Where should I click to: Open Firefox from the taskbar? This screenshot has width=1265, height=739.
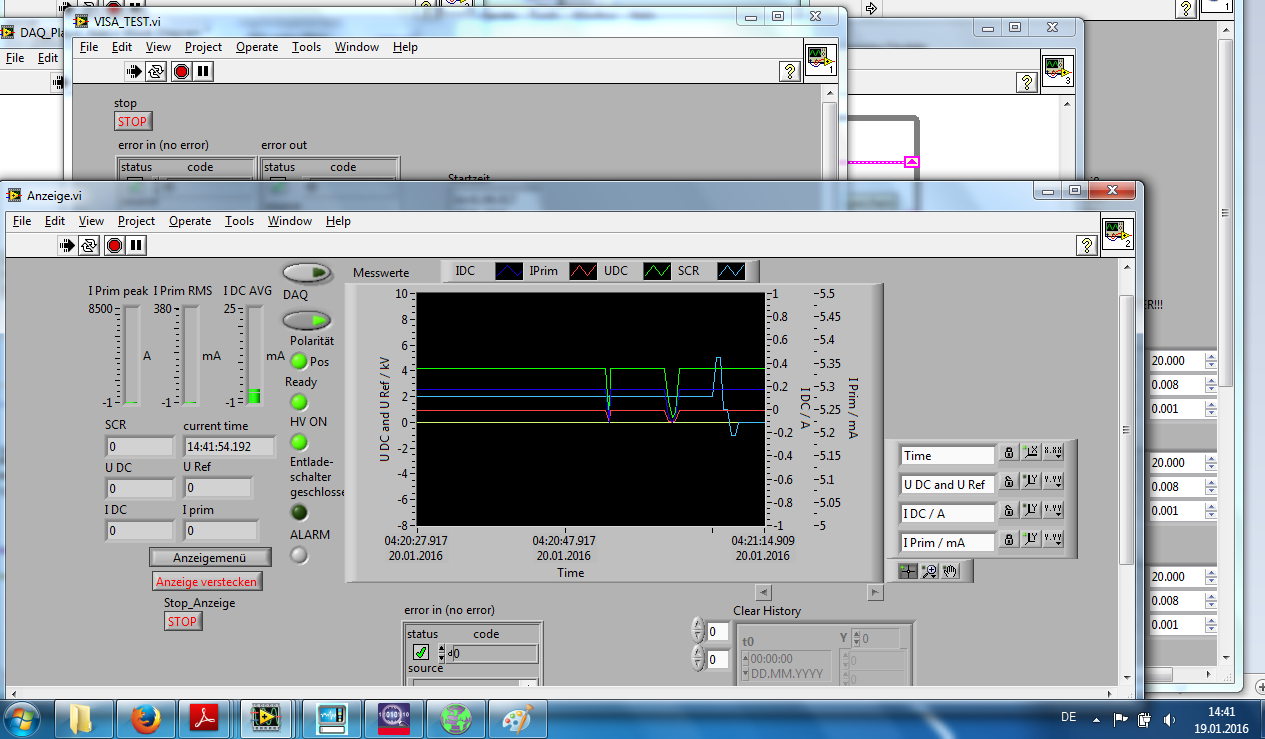pos(146,718)
